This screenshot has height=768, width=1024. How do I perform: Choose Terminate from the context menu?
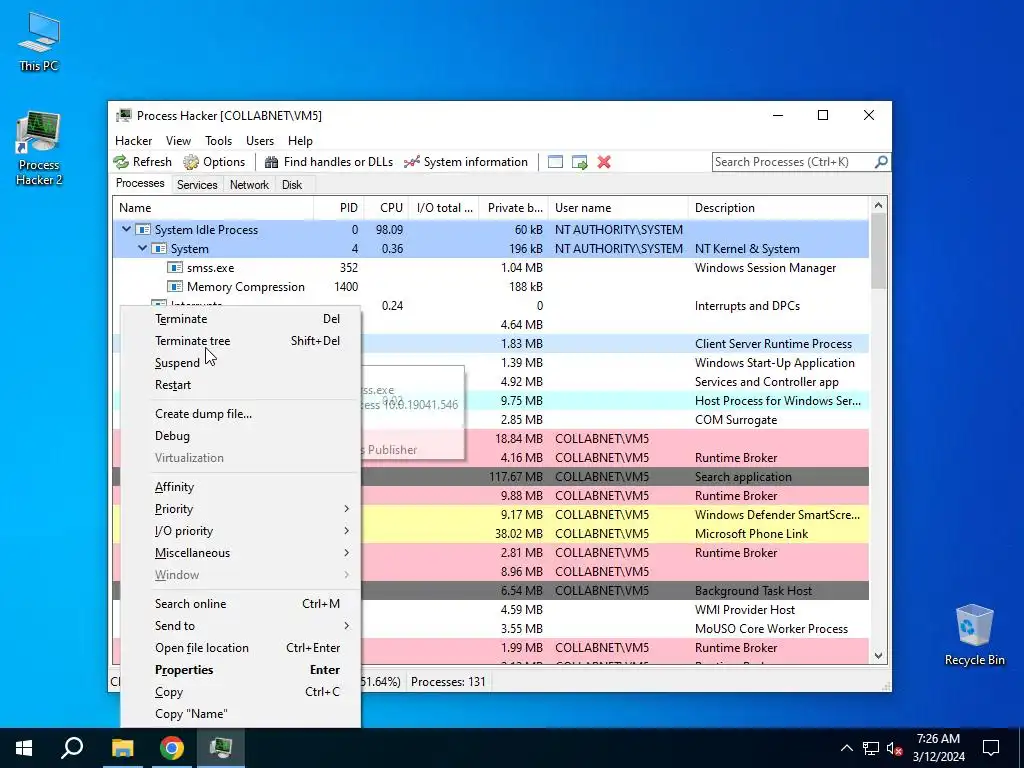pyautogui.click(x=241, y=319)
